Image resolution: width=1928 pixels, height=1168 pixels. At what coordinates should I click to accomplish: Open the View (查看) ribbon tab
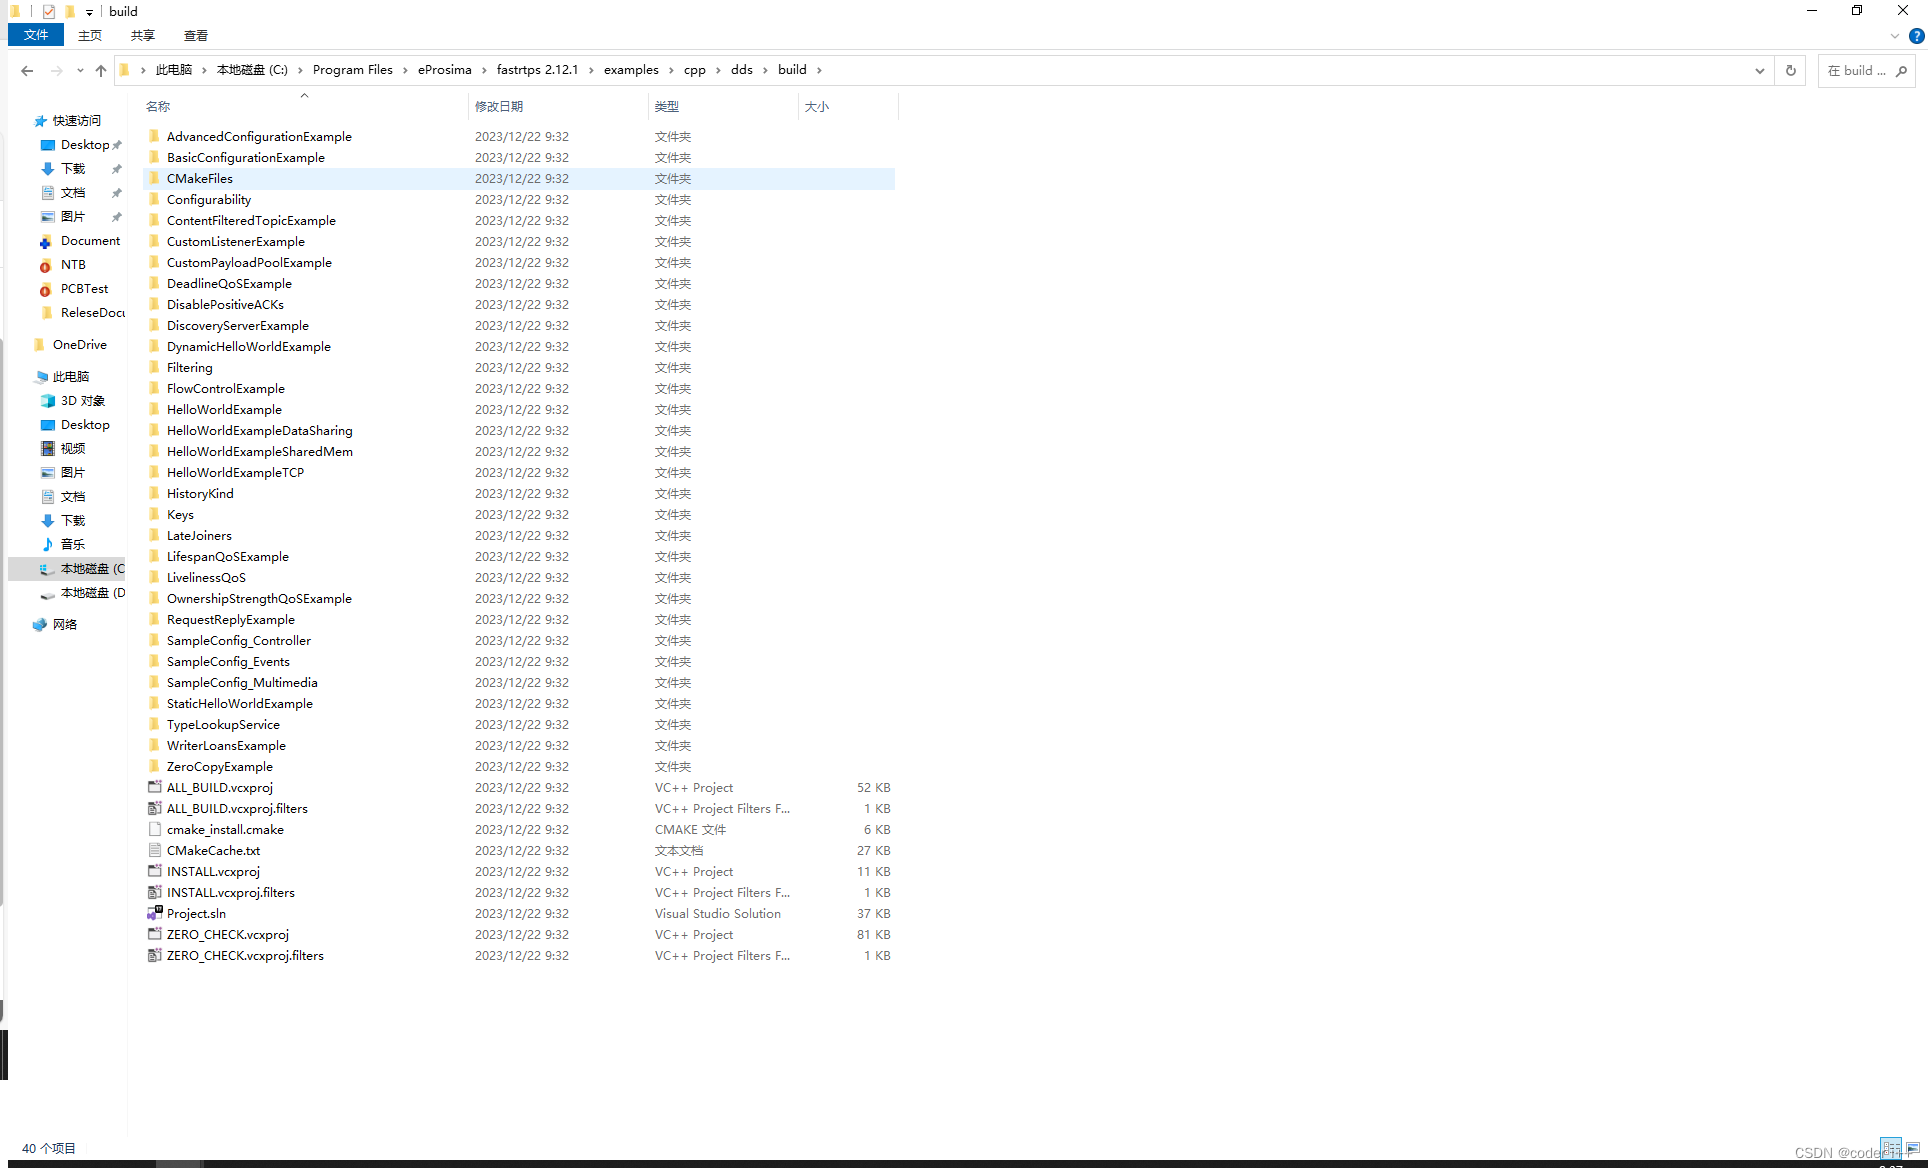pos(196,35)
